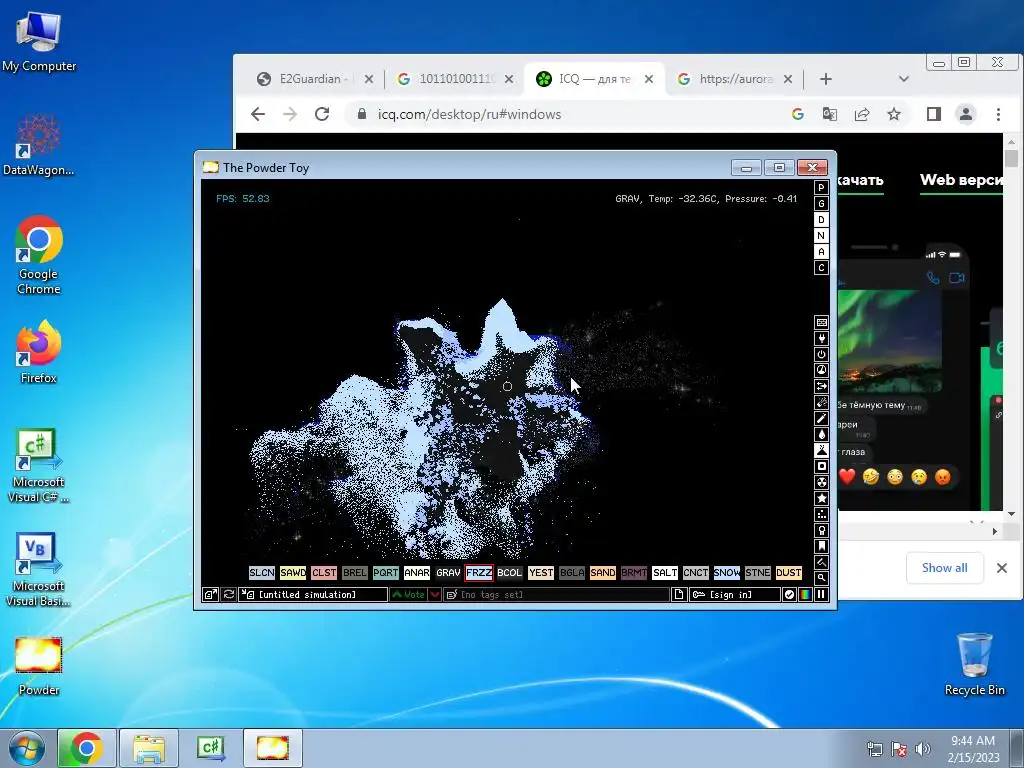Select the SAND element
The width and height of the screenshot is (1024, 768).
(x=603, y=573)
